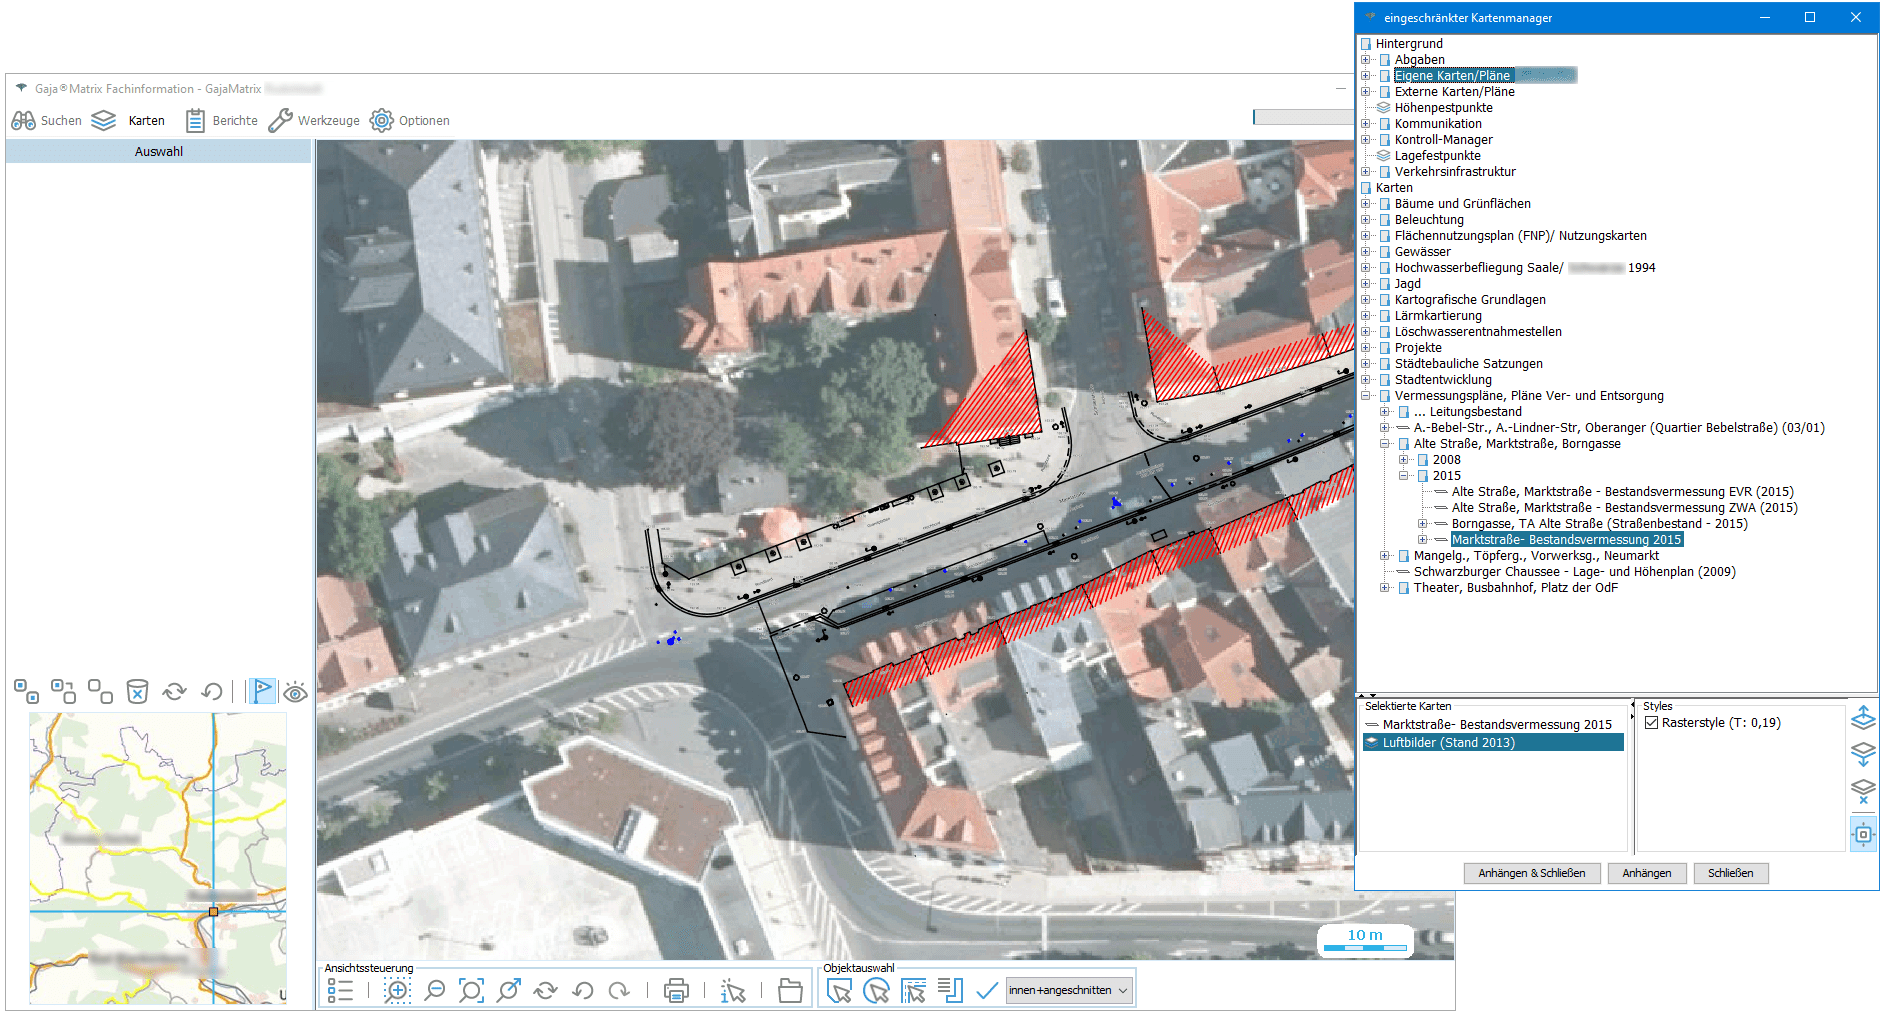The height and width of the screenshot is (1016, 1884).
Task: Expand the Bäume und Grünflächen node
Action: tap(1366, 204)
